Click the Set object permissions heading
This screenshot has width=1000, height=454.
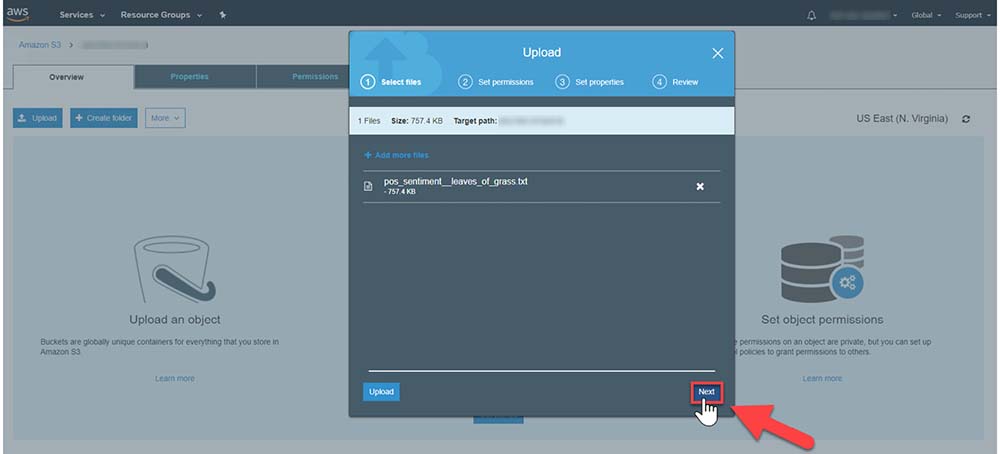822,320
